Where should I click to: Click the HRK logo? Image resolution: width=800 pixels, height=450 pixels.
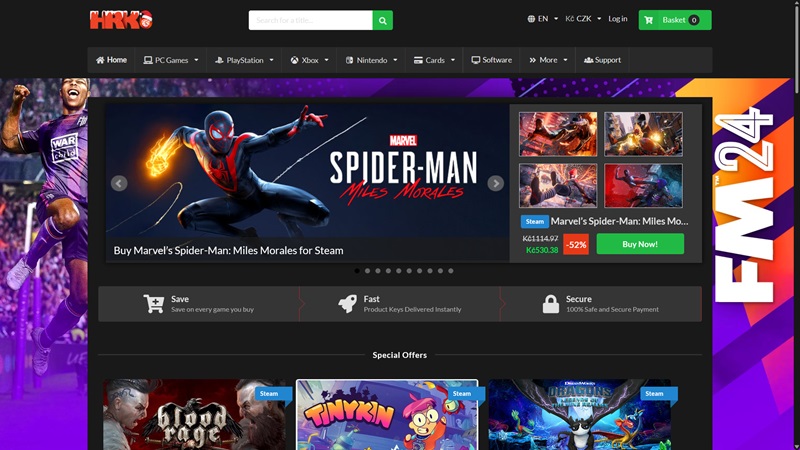pos(121,20)
